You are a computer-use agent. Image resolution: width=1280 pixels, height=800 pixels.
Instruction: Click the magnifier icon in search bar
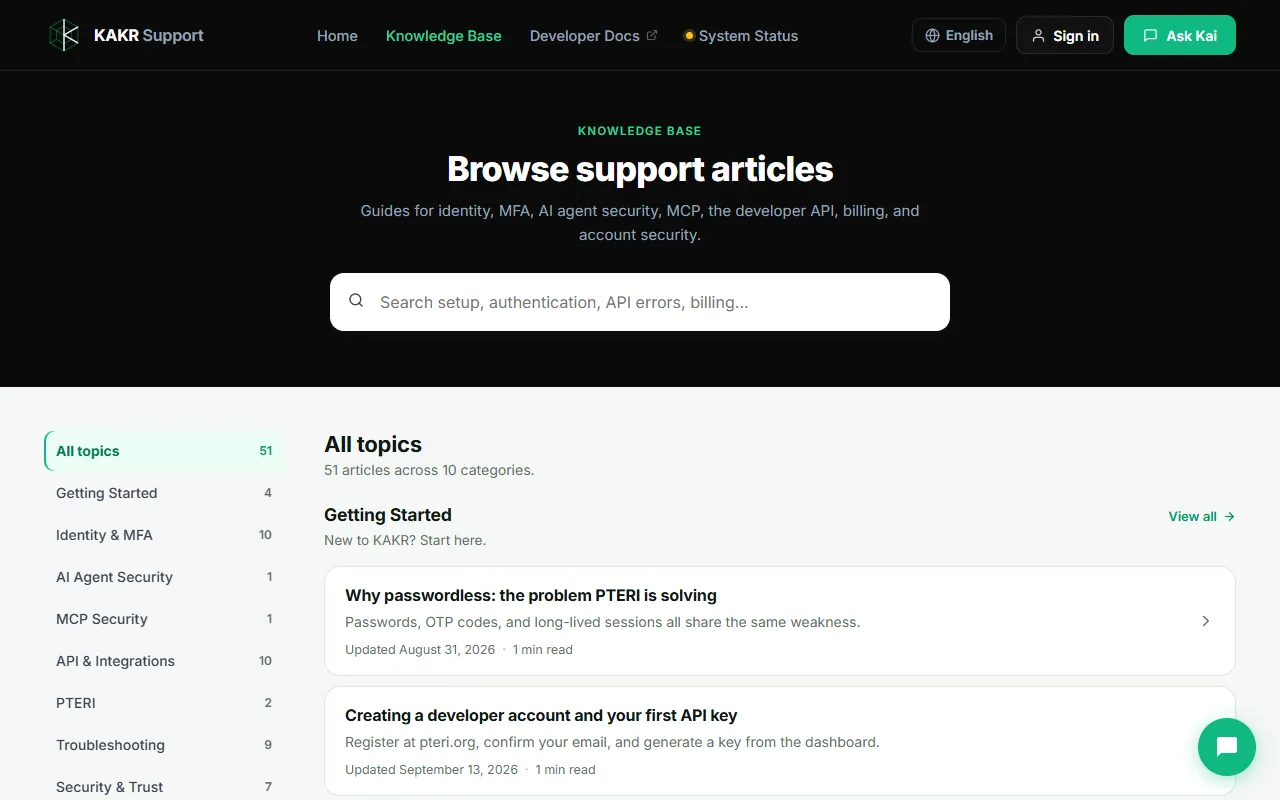[x=356, y=301]
